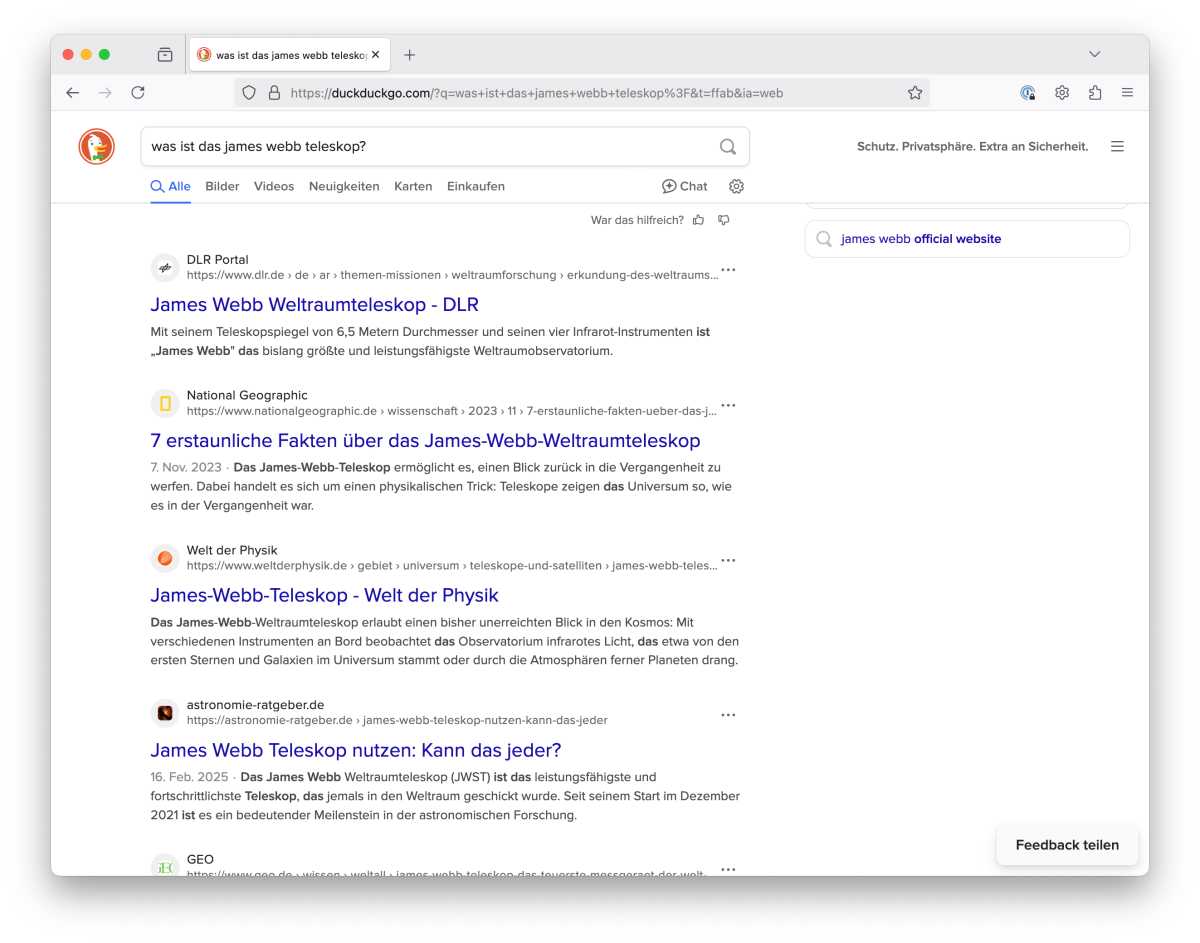Image resolution: width=1200 pixels, height=943 pixels.
Task: Open search settings gear icon
Action: [x=736, y=186]
